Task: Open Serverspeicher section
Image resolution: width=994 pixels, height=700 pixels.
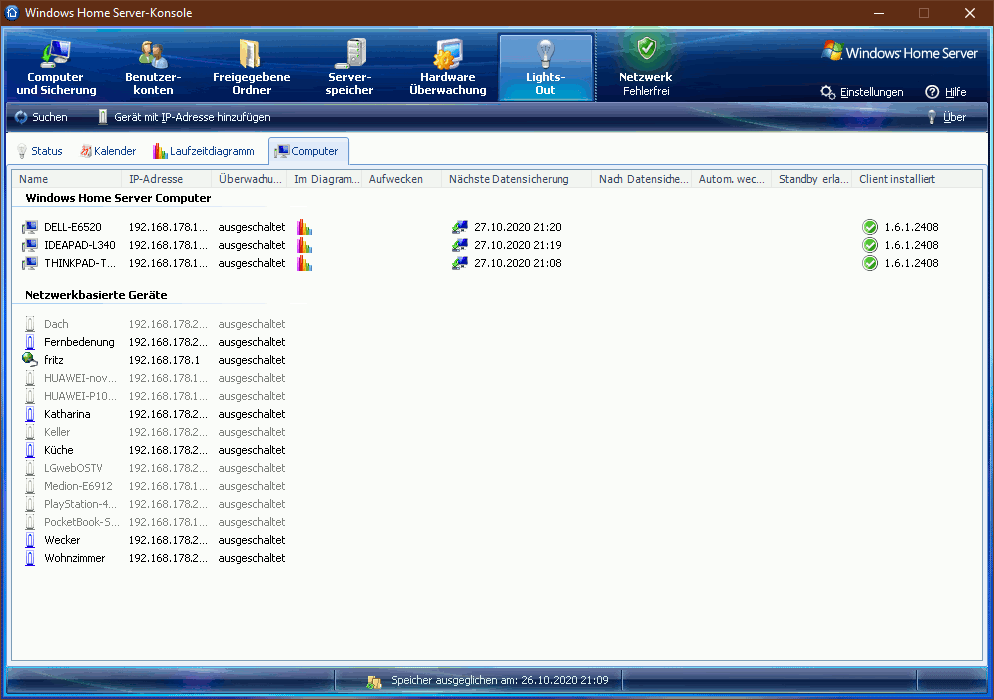Action: click(x=350, y=67)
